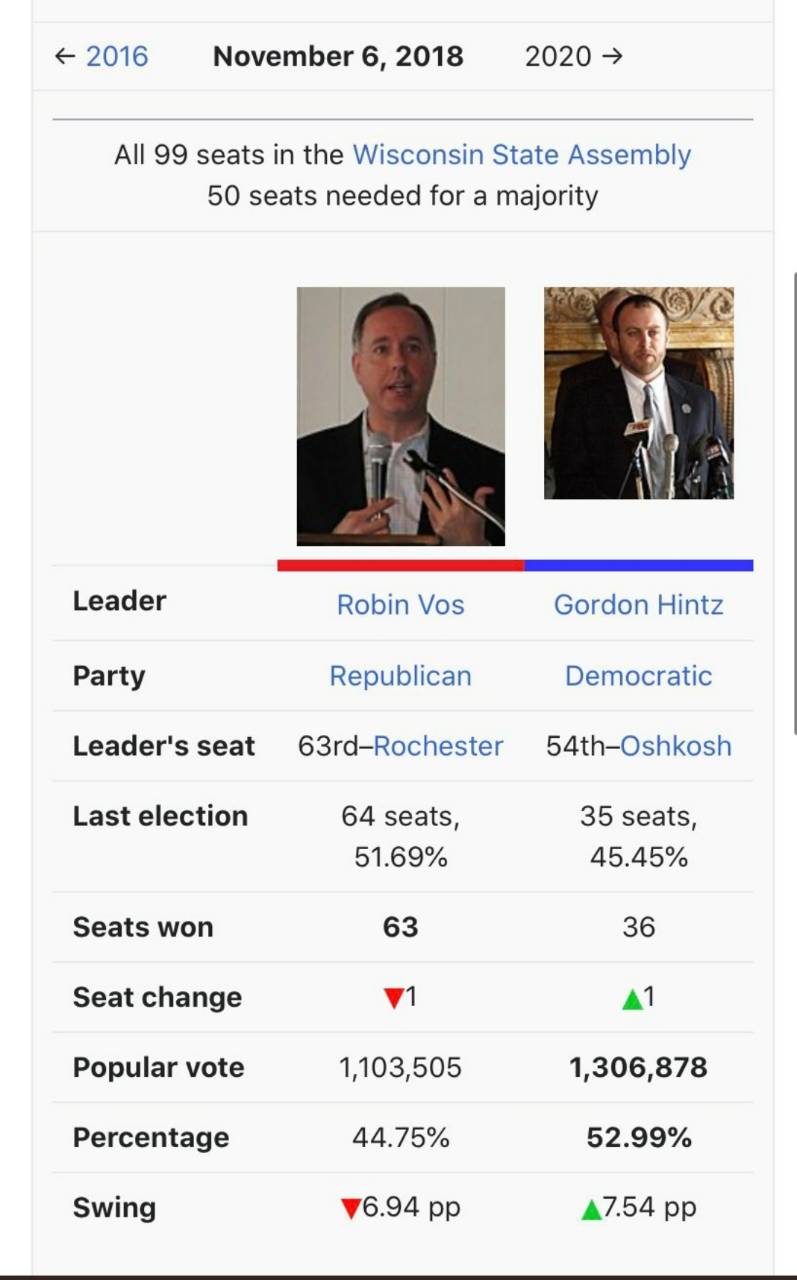The height and width of the screenshot is (1280, 797).
Task: Click the blue Democratic color bar
Action: coord(639,565)
